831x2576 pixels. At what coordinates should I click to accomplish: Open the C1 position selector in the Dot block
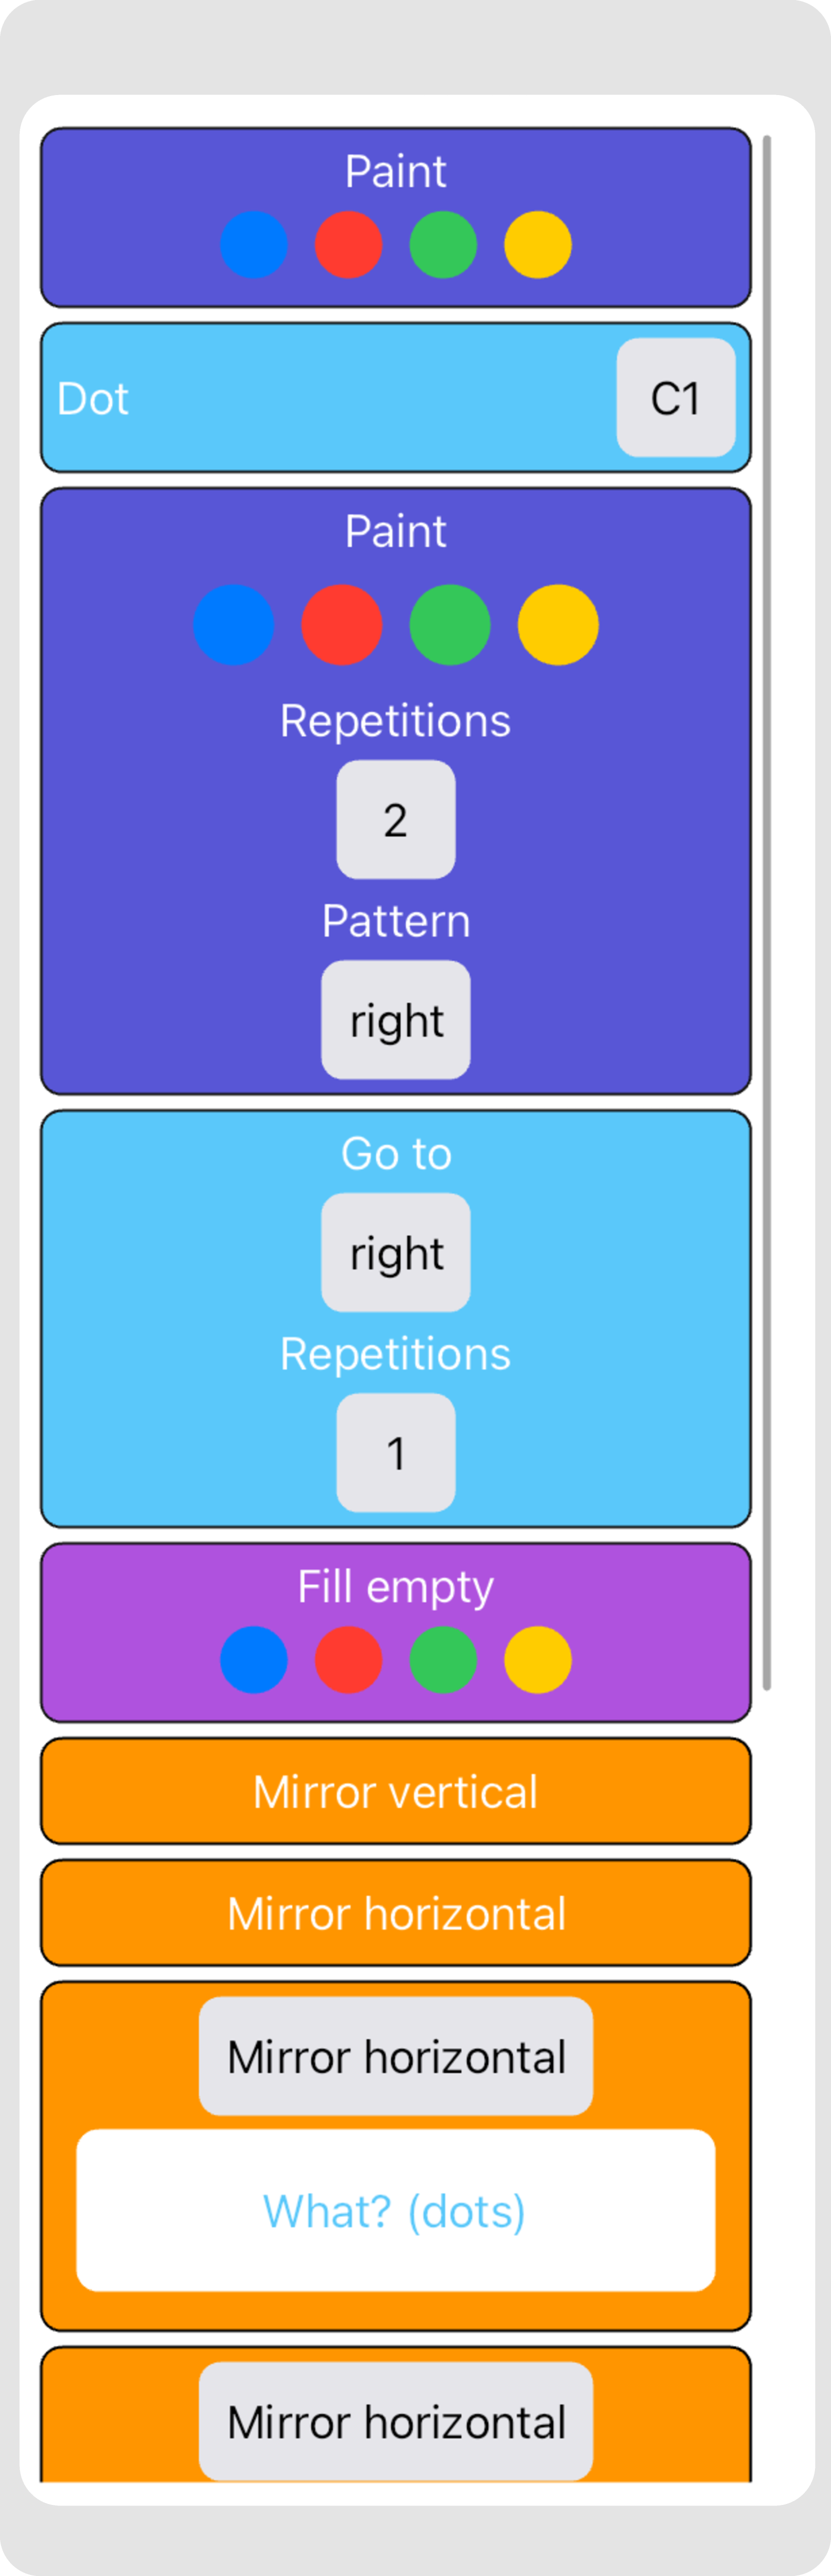pos(676,397)
